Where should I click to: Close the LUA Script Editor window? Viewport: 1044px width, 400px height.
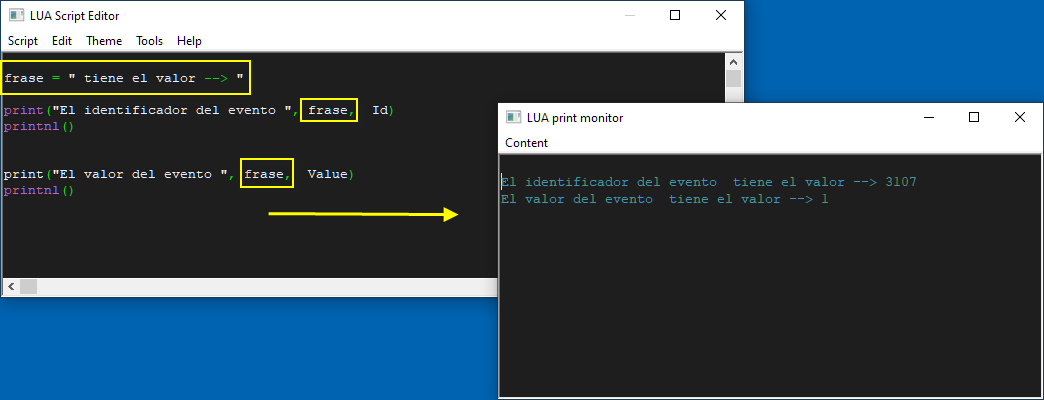coord(720,15)
